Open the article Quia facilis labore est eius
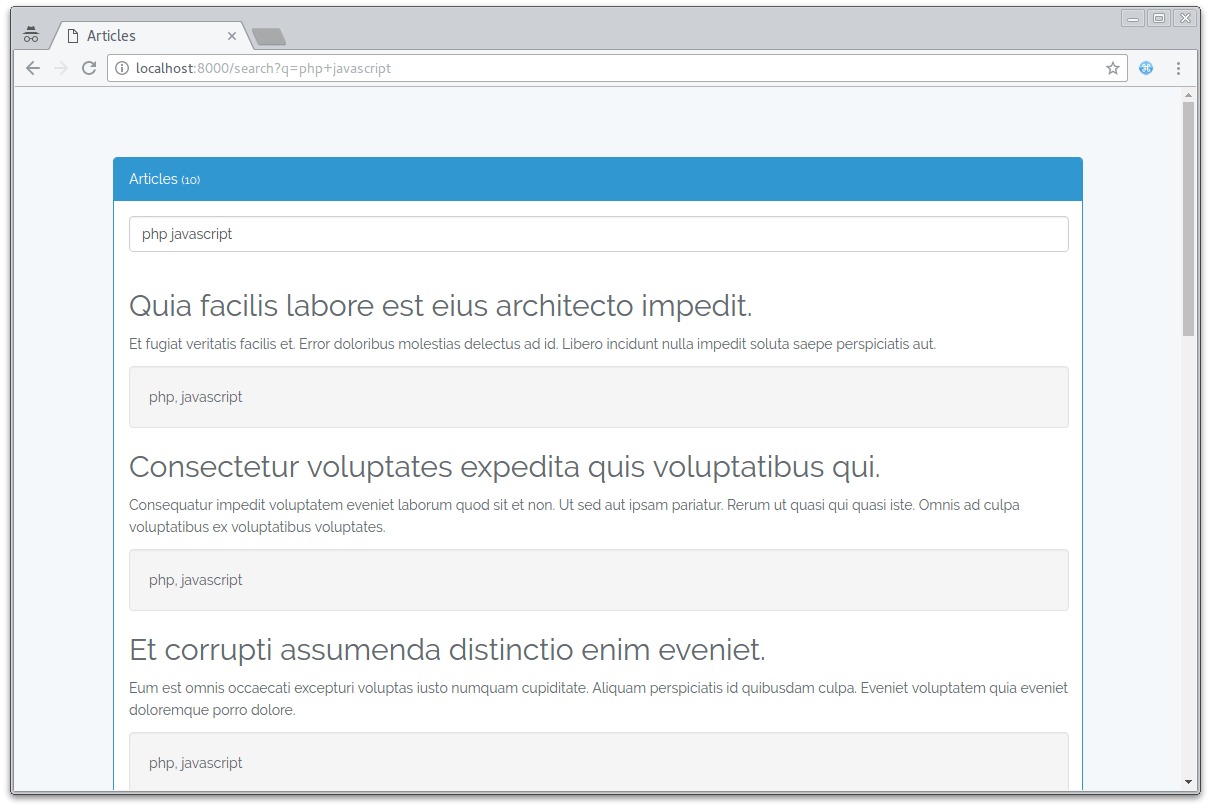Screen dimensions: 1213x809 (440, 306)
